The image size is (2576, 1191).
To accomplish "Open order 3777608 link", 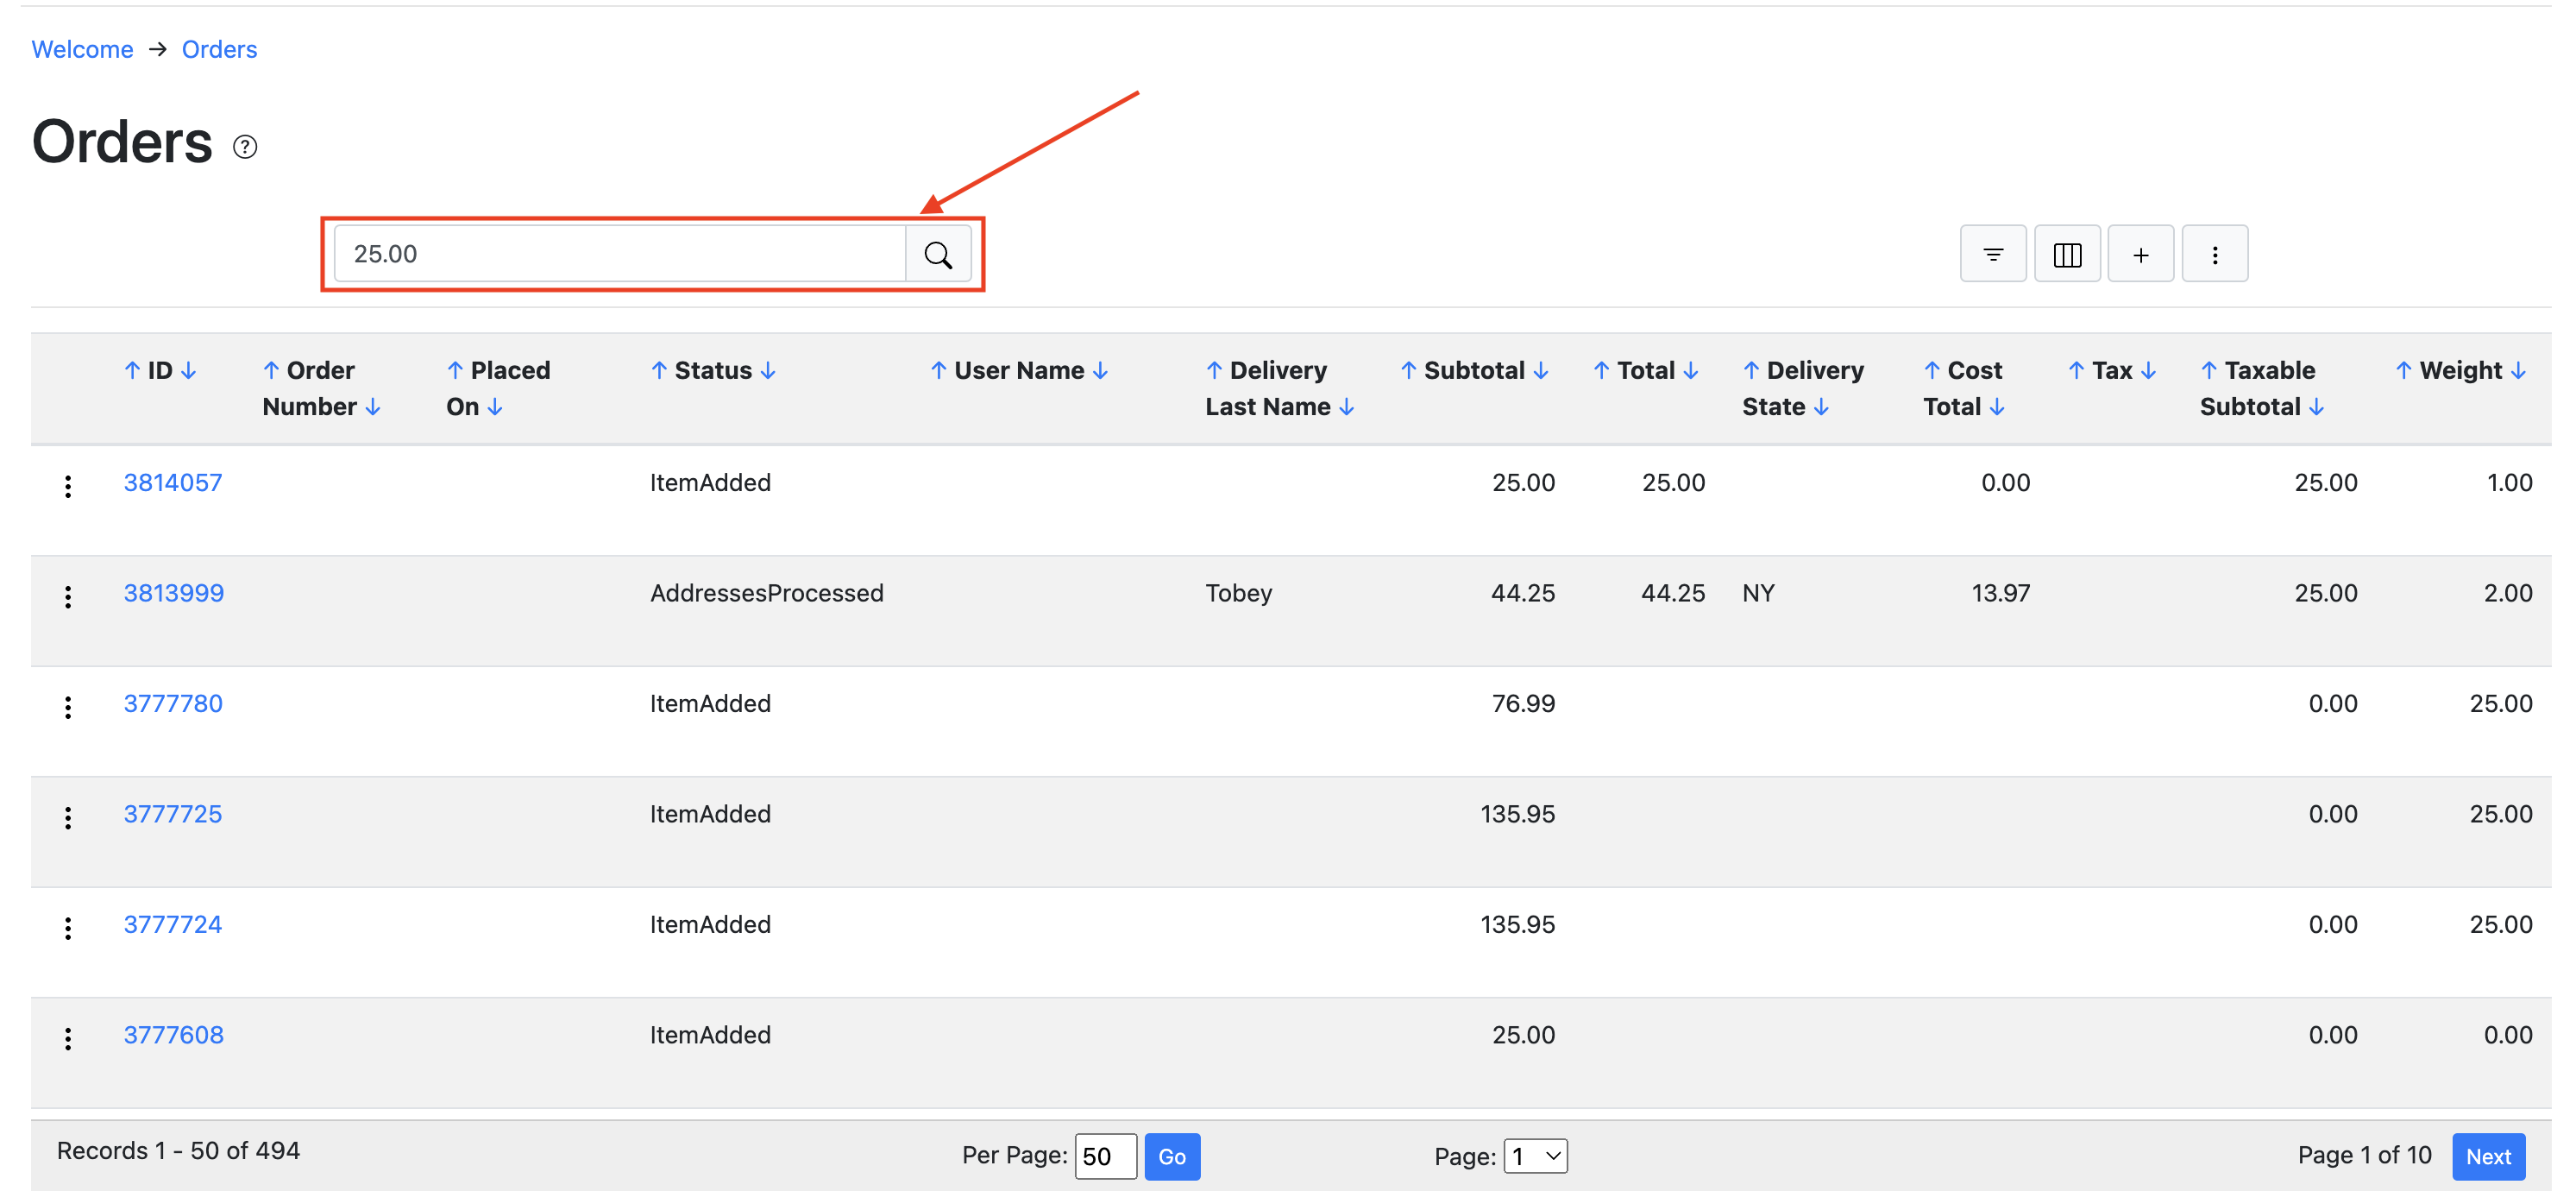I will (174, 1035).
